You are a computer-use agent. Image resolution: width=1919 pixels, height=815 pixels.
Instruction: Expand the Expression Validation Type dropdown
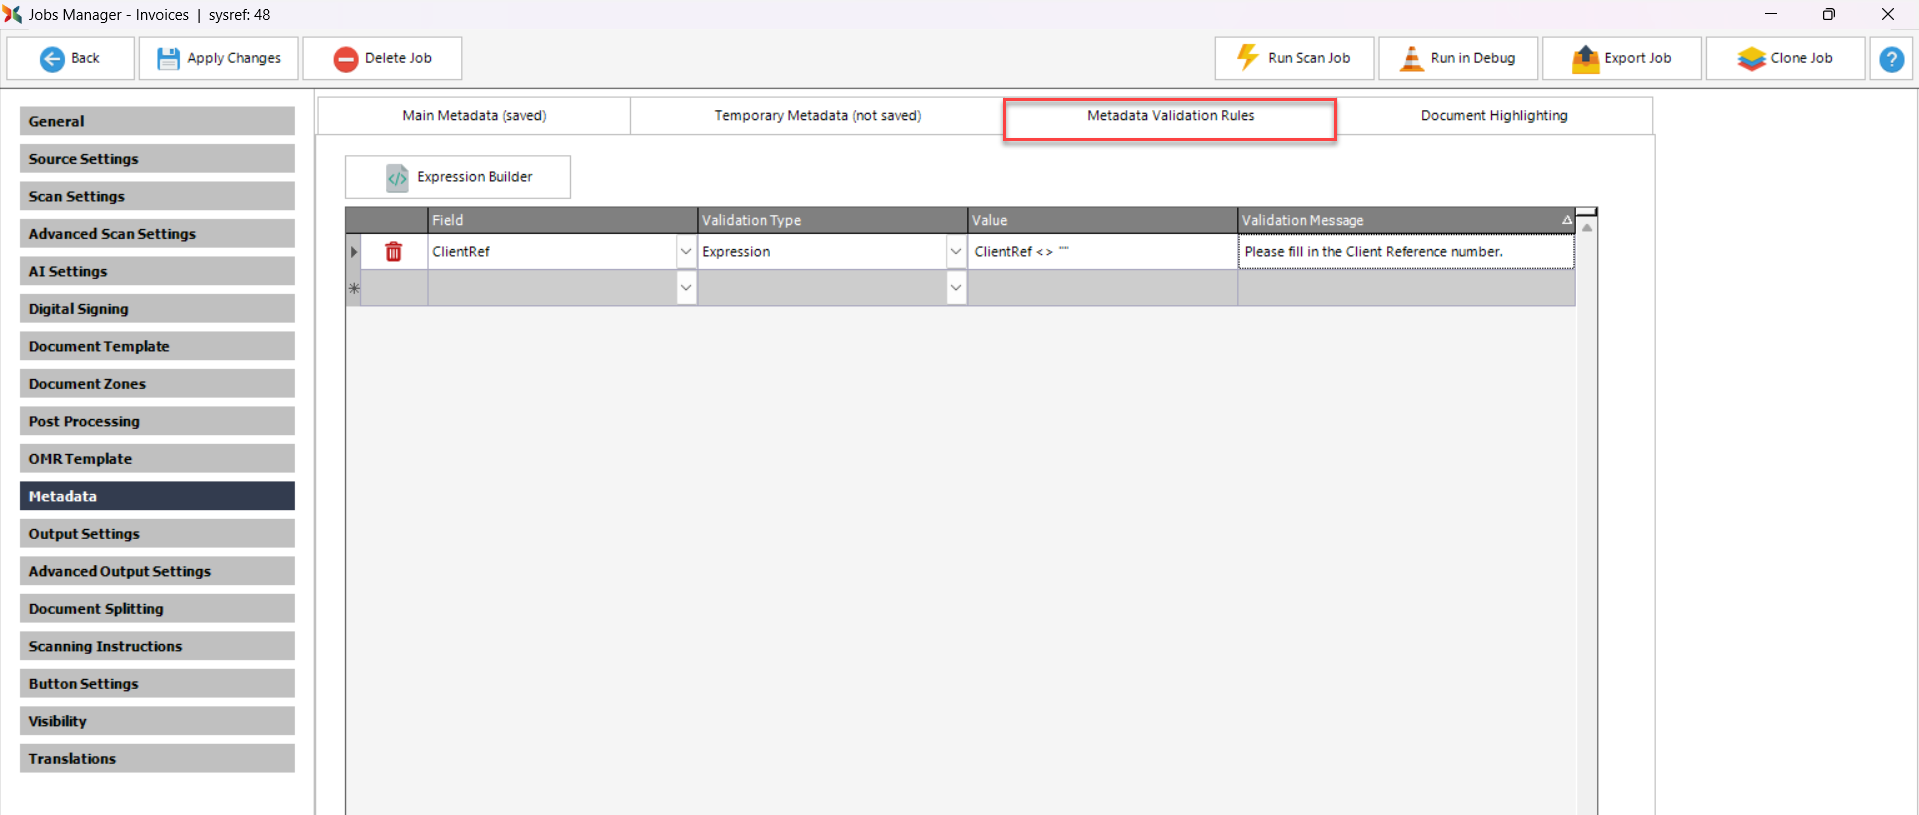click(x=956, y=252)
